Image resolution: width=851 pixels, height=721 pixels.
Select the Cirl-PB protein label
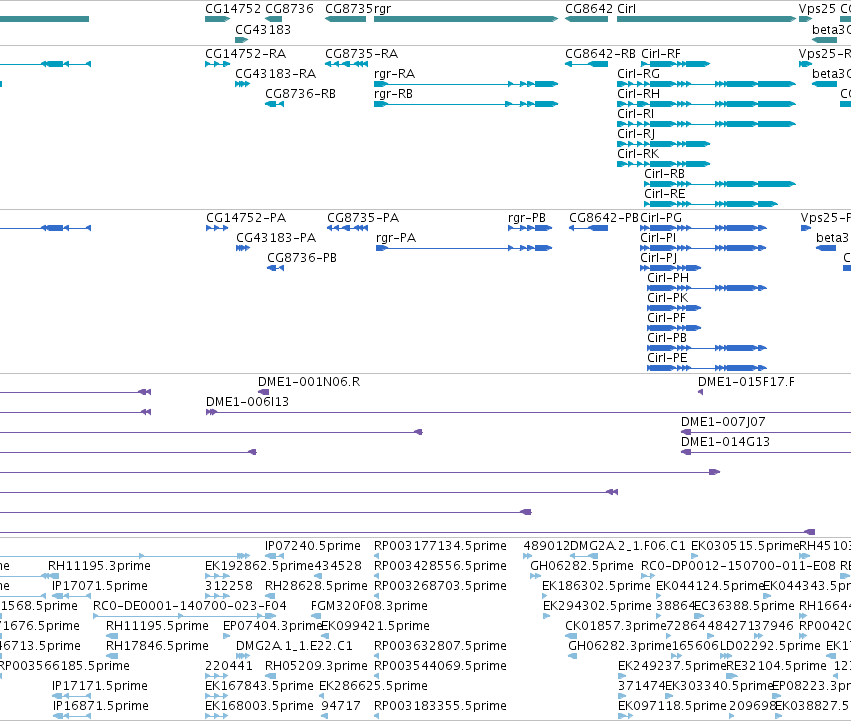666,338
